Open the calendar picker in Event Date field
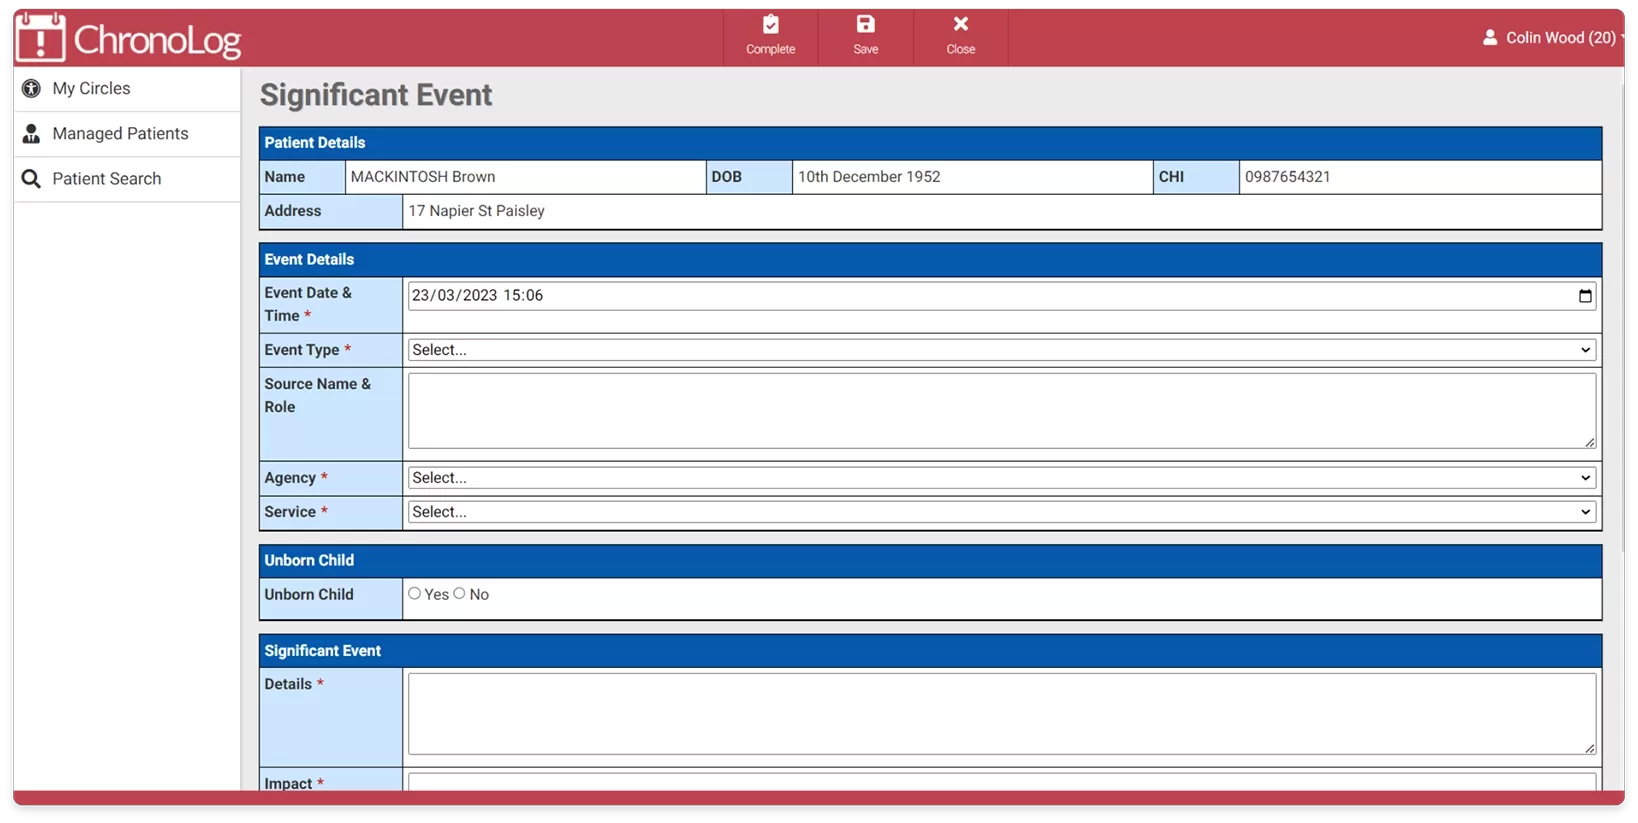 tap(1585, 296)
